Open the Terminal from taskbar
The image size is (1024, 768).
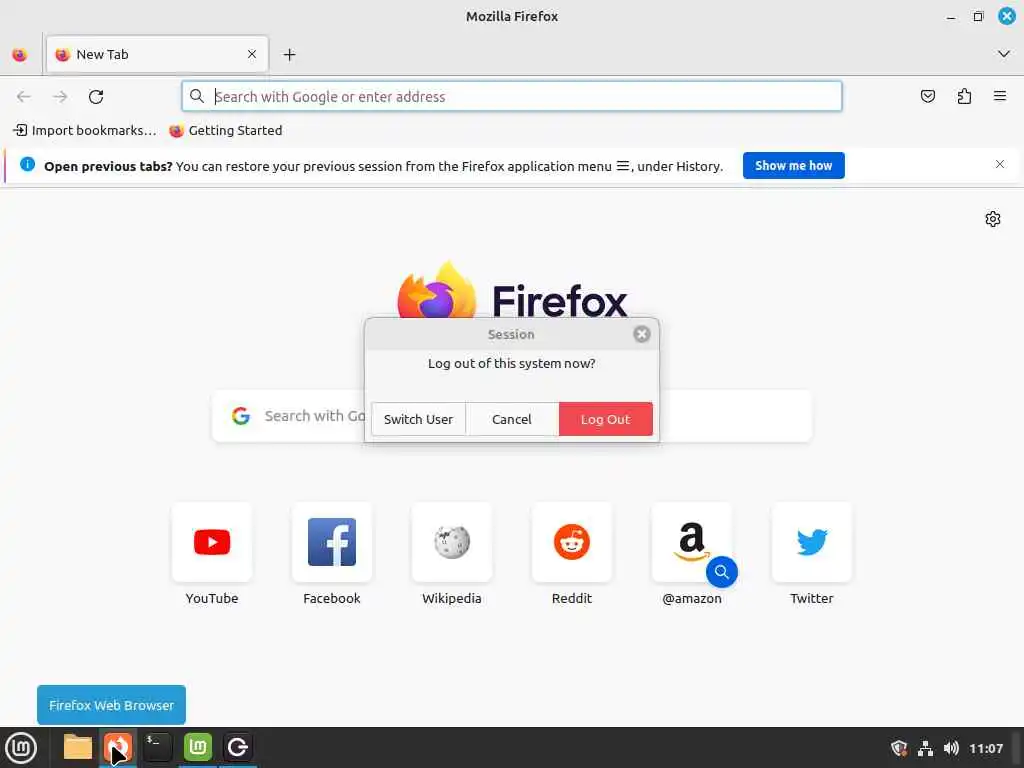point(157,747)
